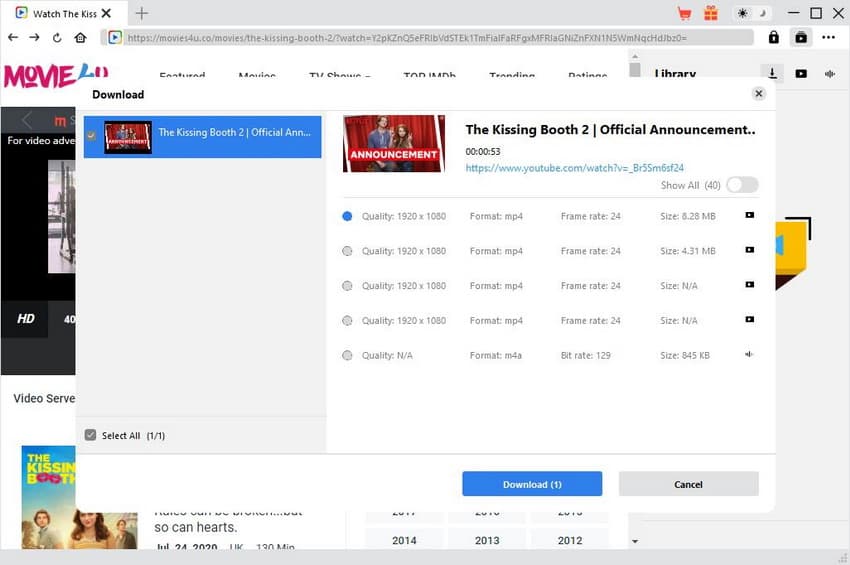
Task: Open the YouTube video URL link
Action: coord(574,168)
